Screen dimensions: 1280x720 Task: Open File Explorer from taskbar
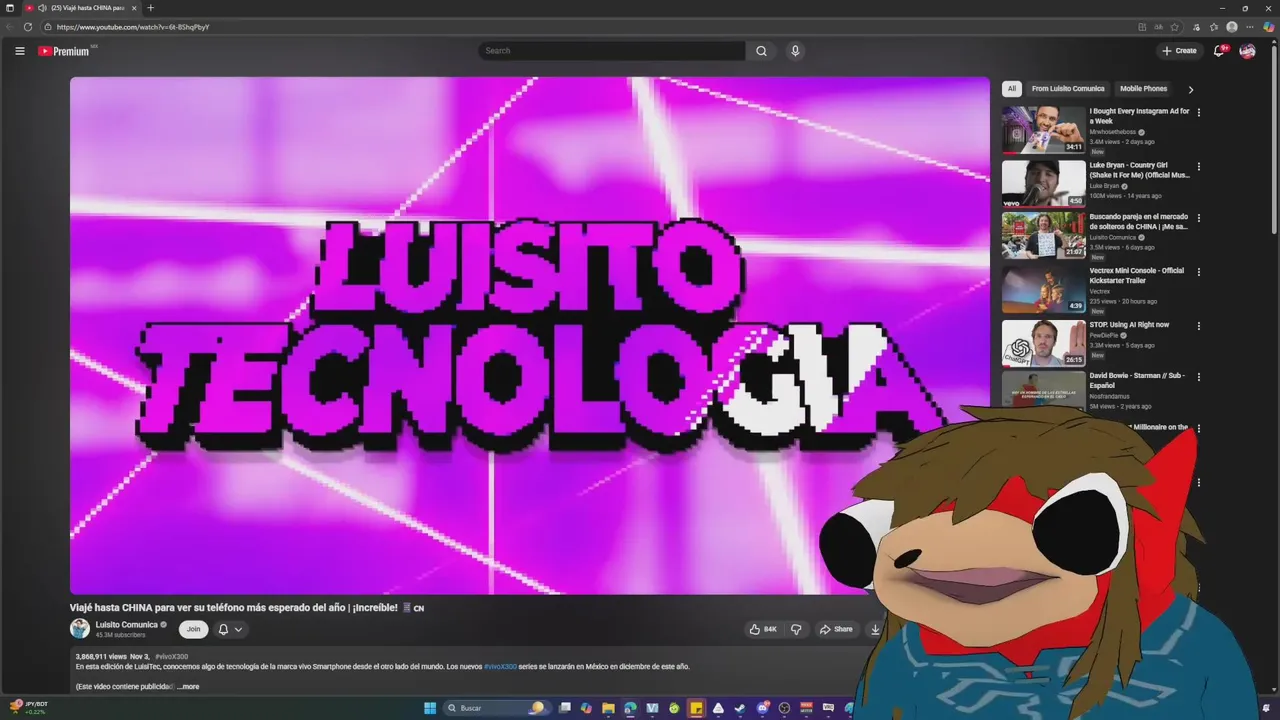click(608, 708)
